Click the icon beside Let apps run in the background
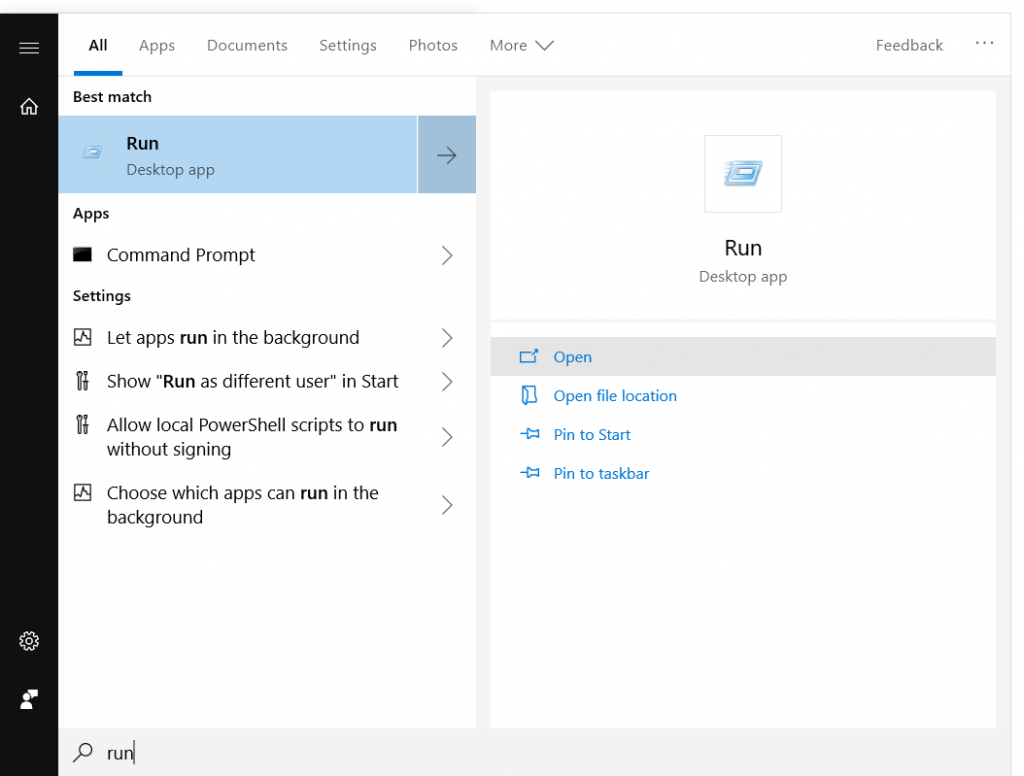The image size is (1024, 776). [82, 337]
